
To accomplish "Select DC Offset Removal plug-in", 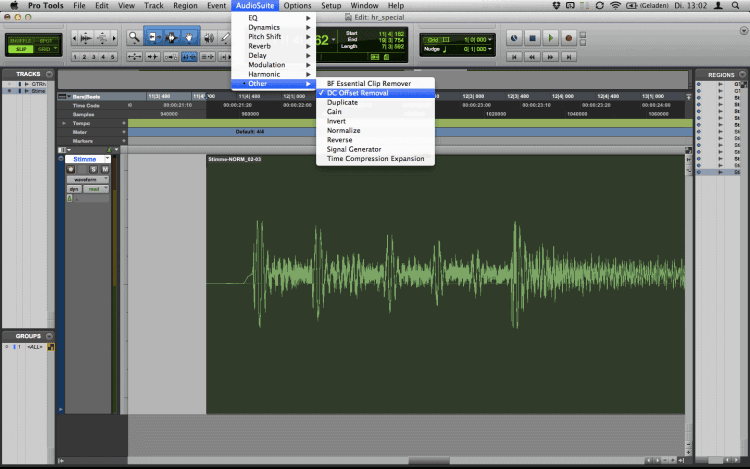I will (x=375, y=93).
